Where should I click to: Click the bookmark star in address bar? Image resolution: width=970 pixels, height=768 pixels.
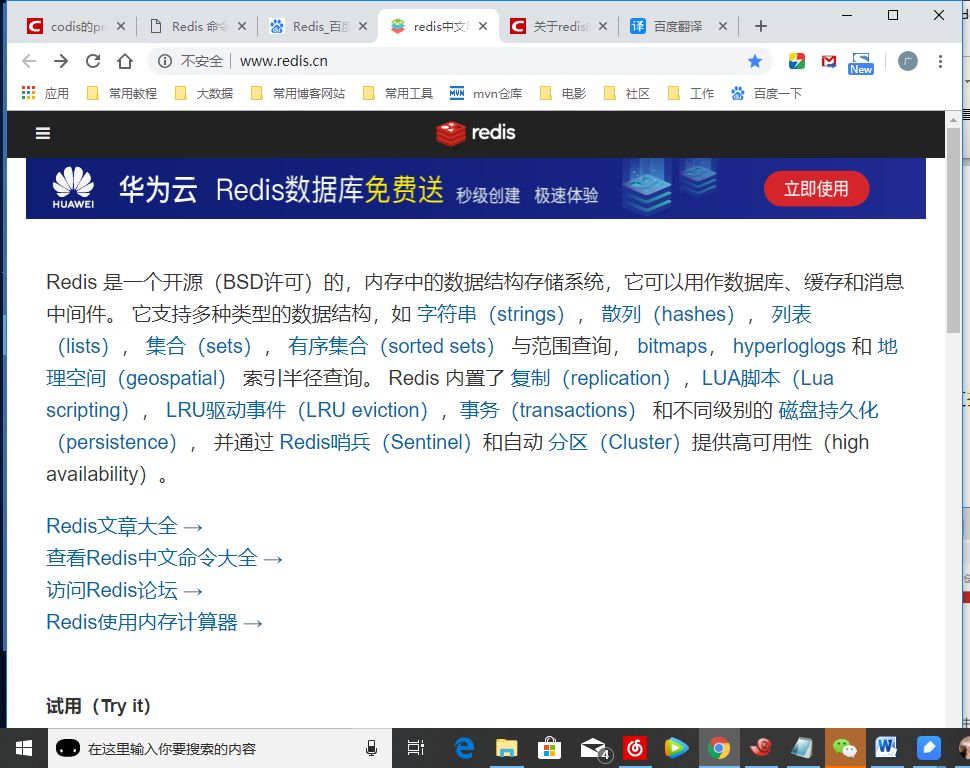coord(755,61)
